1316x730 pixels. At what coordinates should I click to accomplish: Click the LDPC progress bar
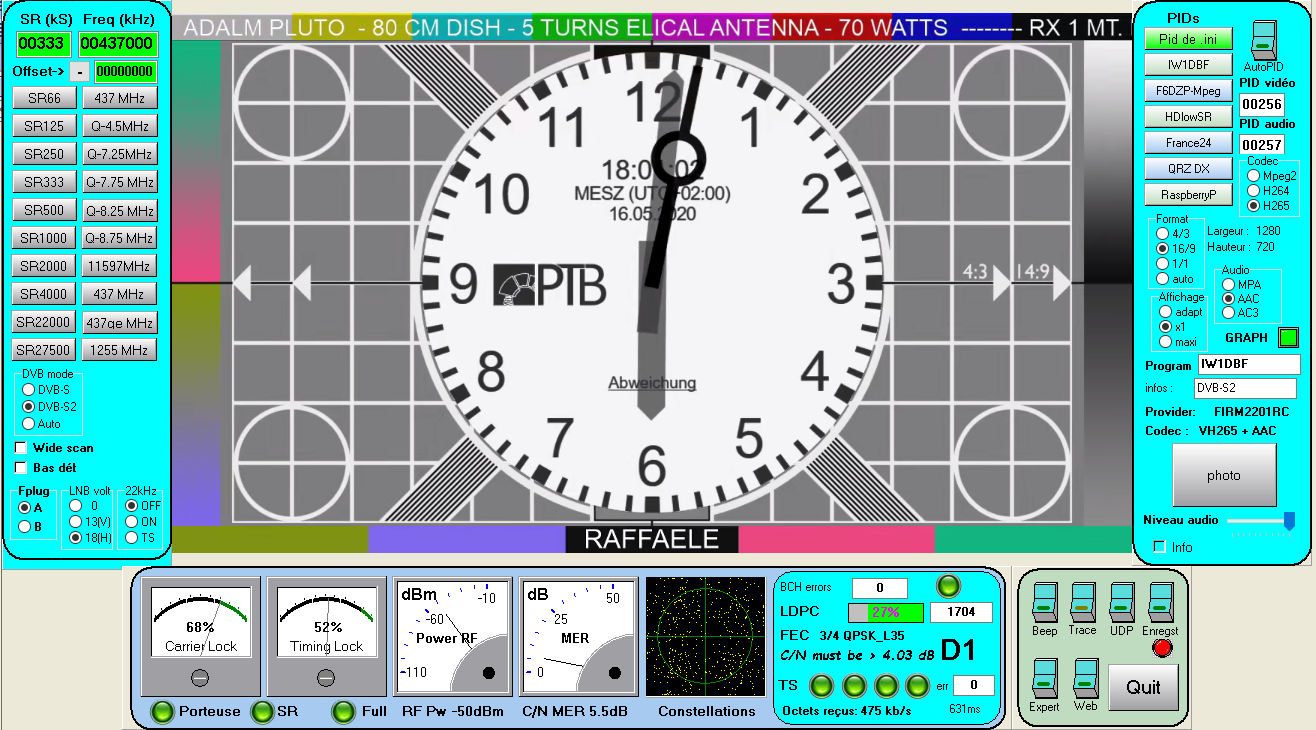point(885,612)
